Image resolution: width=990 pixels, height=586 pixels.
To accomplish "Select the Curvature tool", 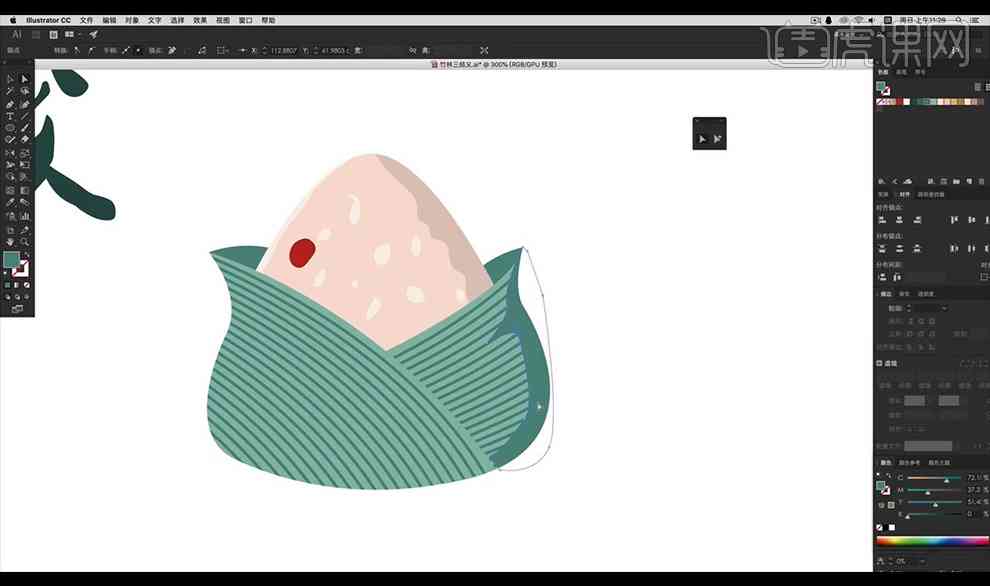I will pyautogui.click(x=25, y=104).
